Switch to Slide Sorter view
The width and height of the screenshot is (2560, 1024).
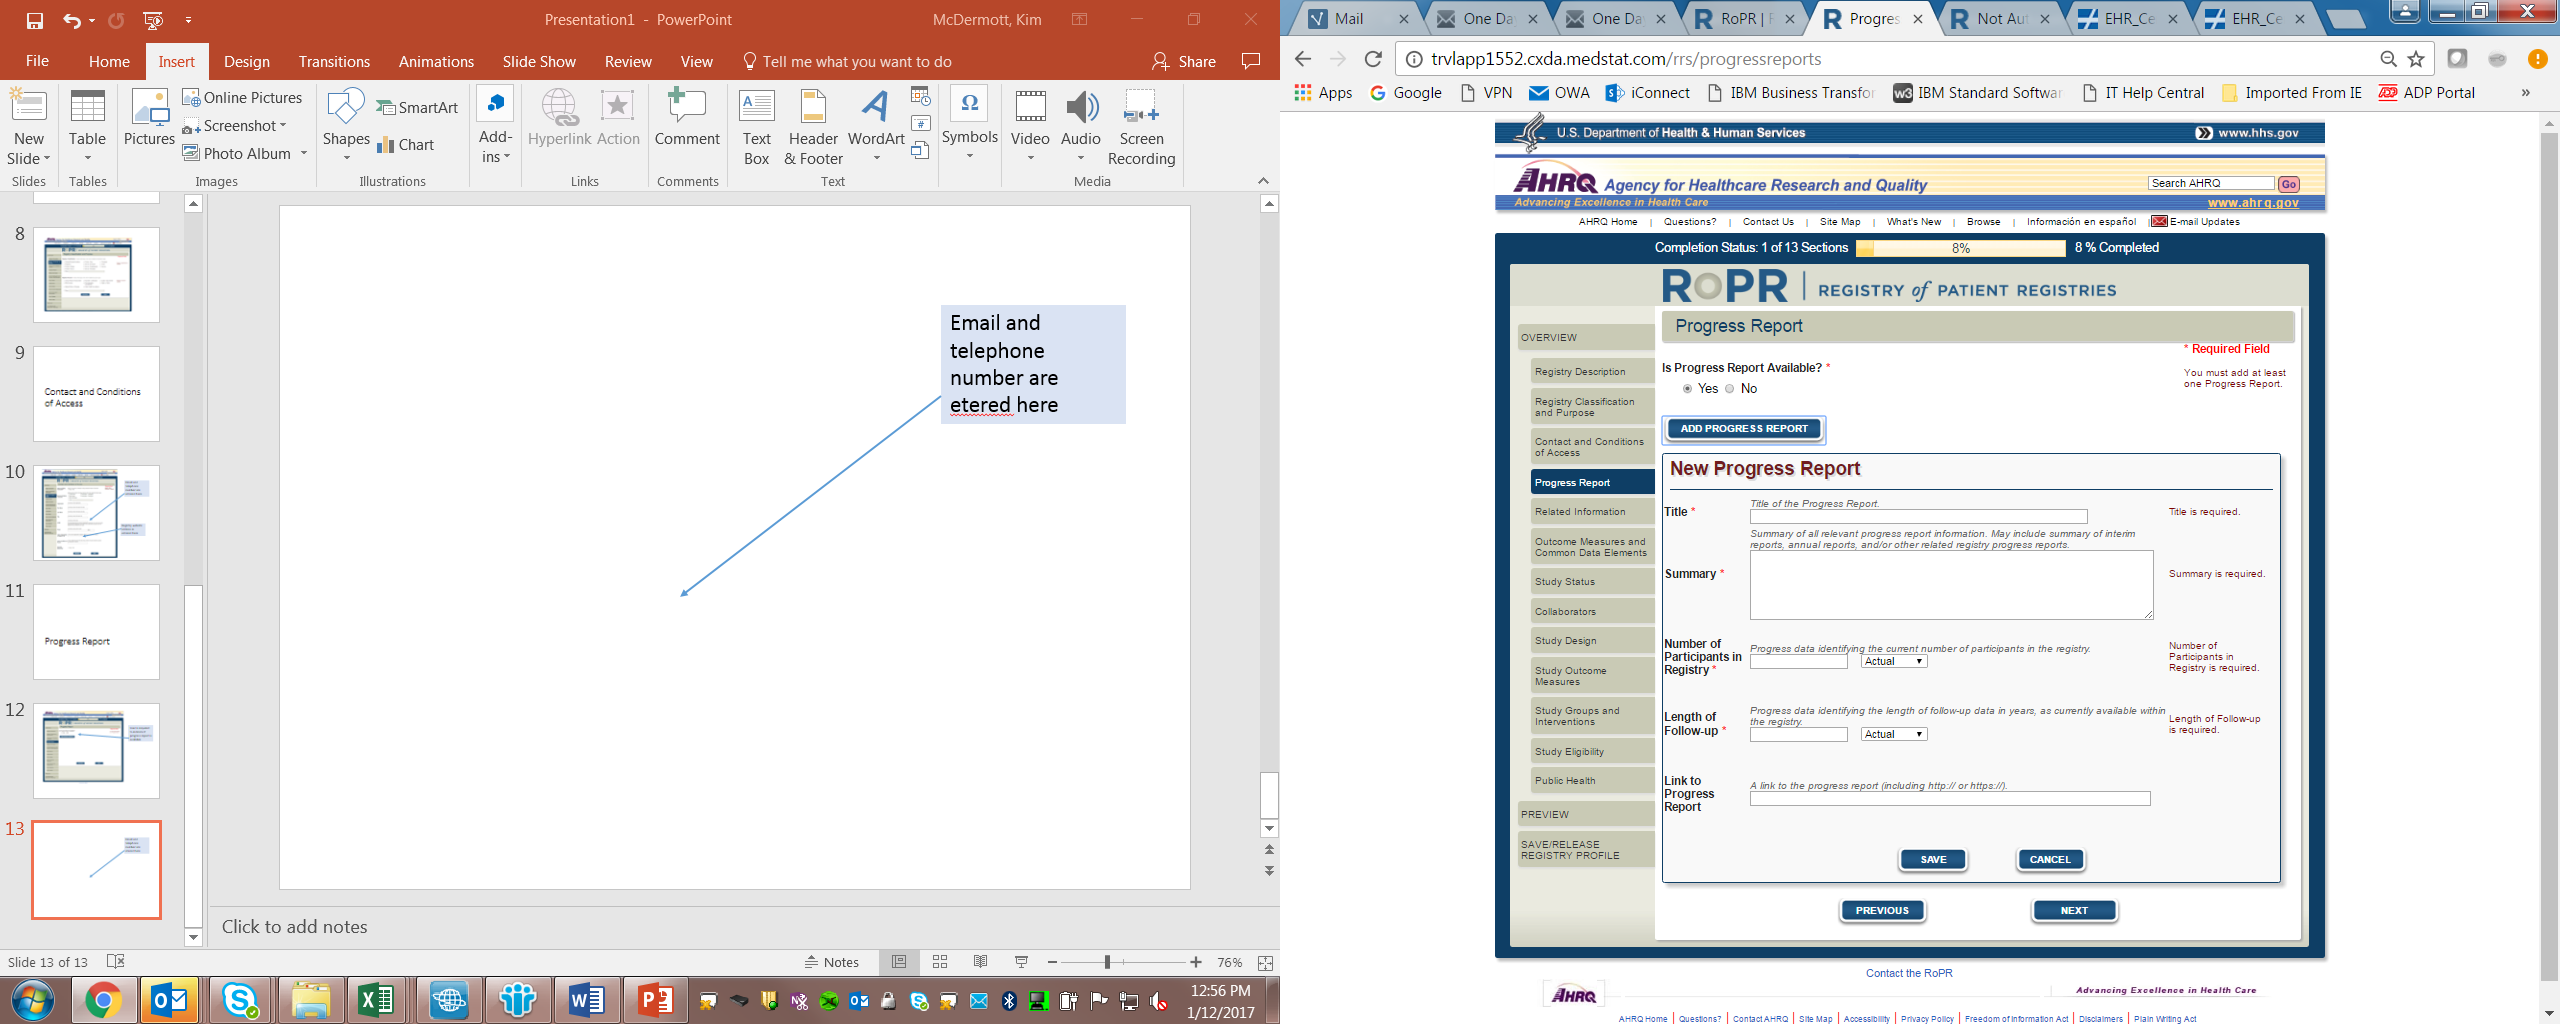tap(940, 962)
